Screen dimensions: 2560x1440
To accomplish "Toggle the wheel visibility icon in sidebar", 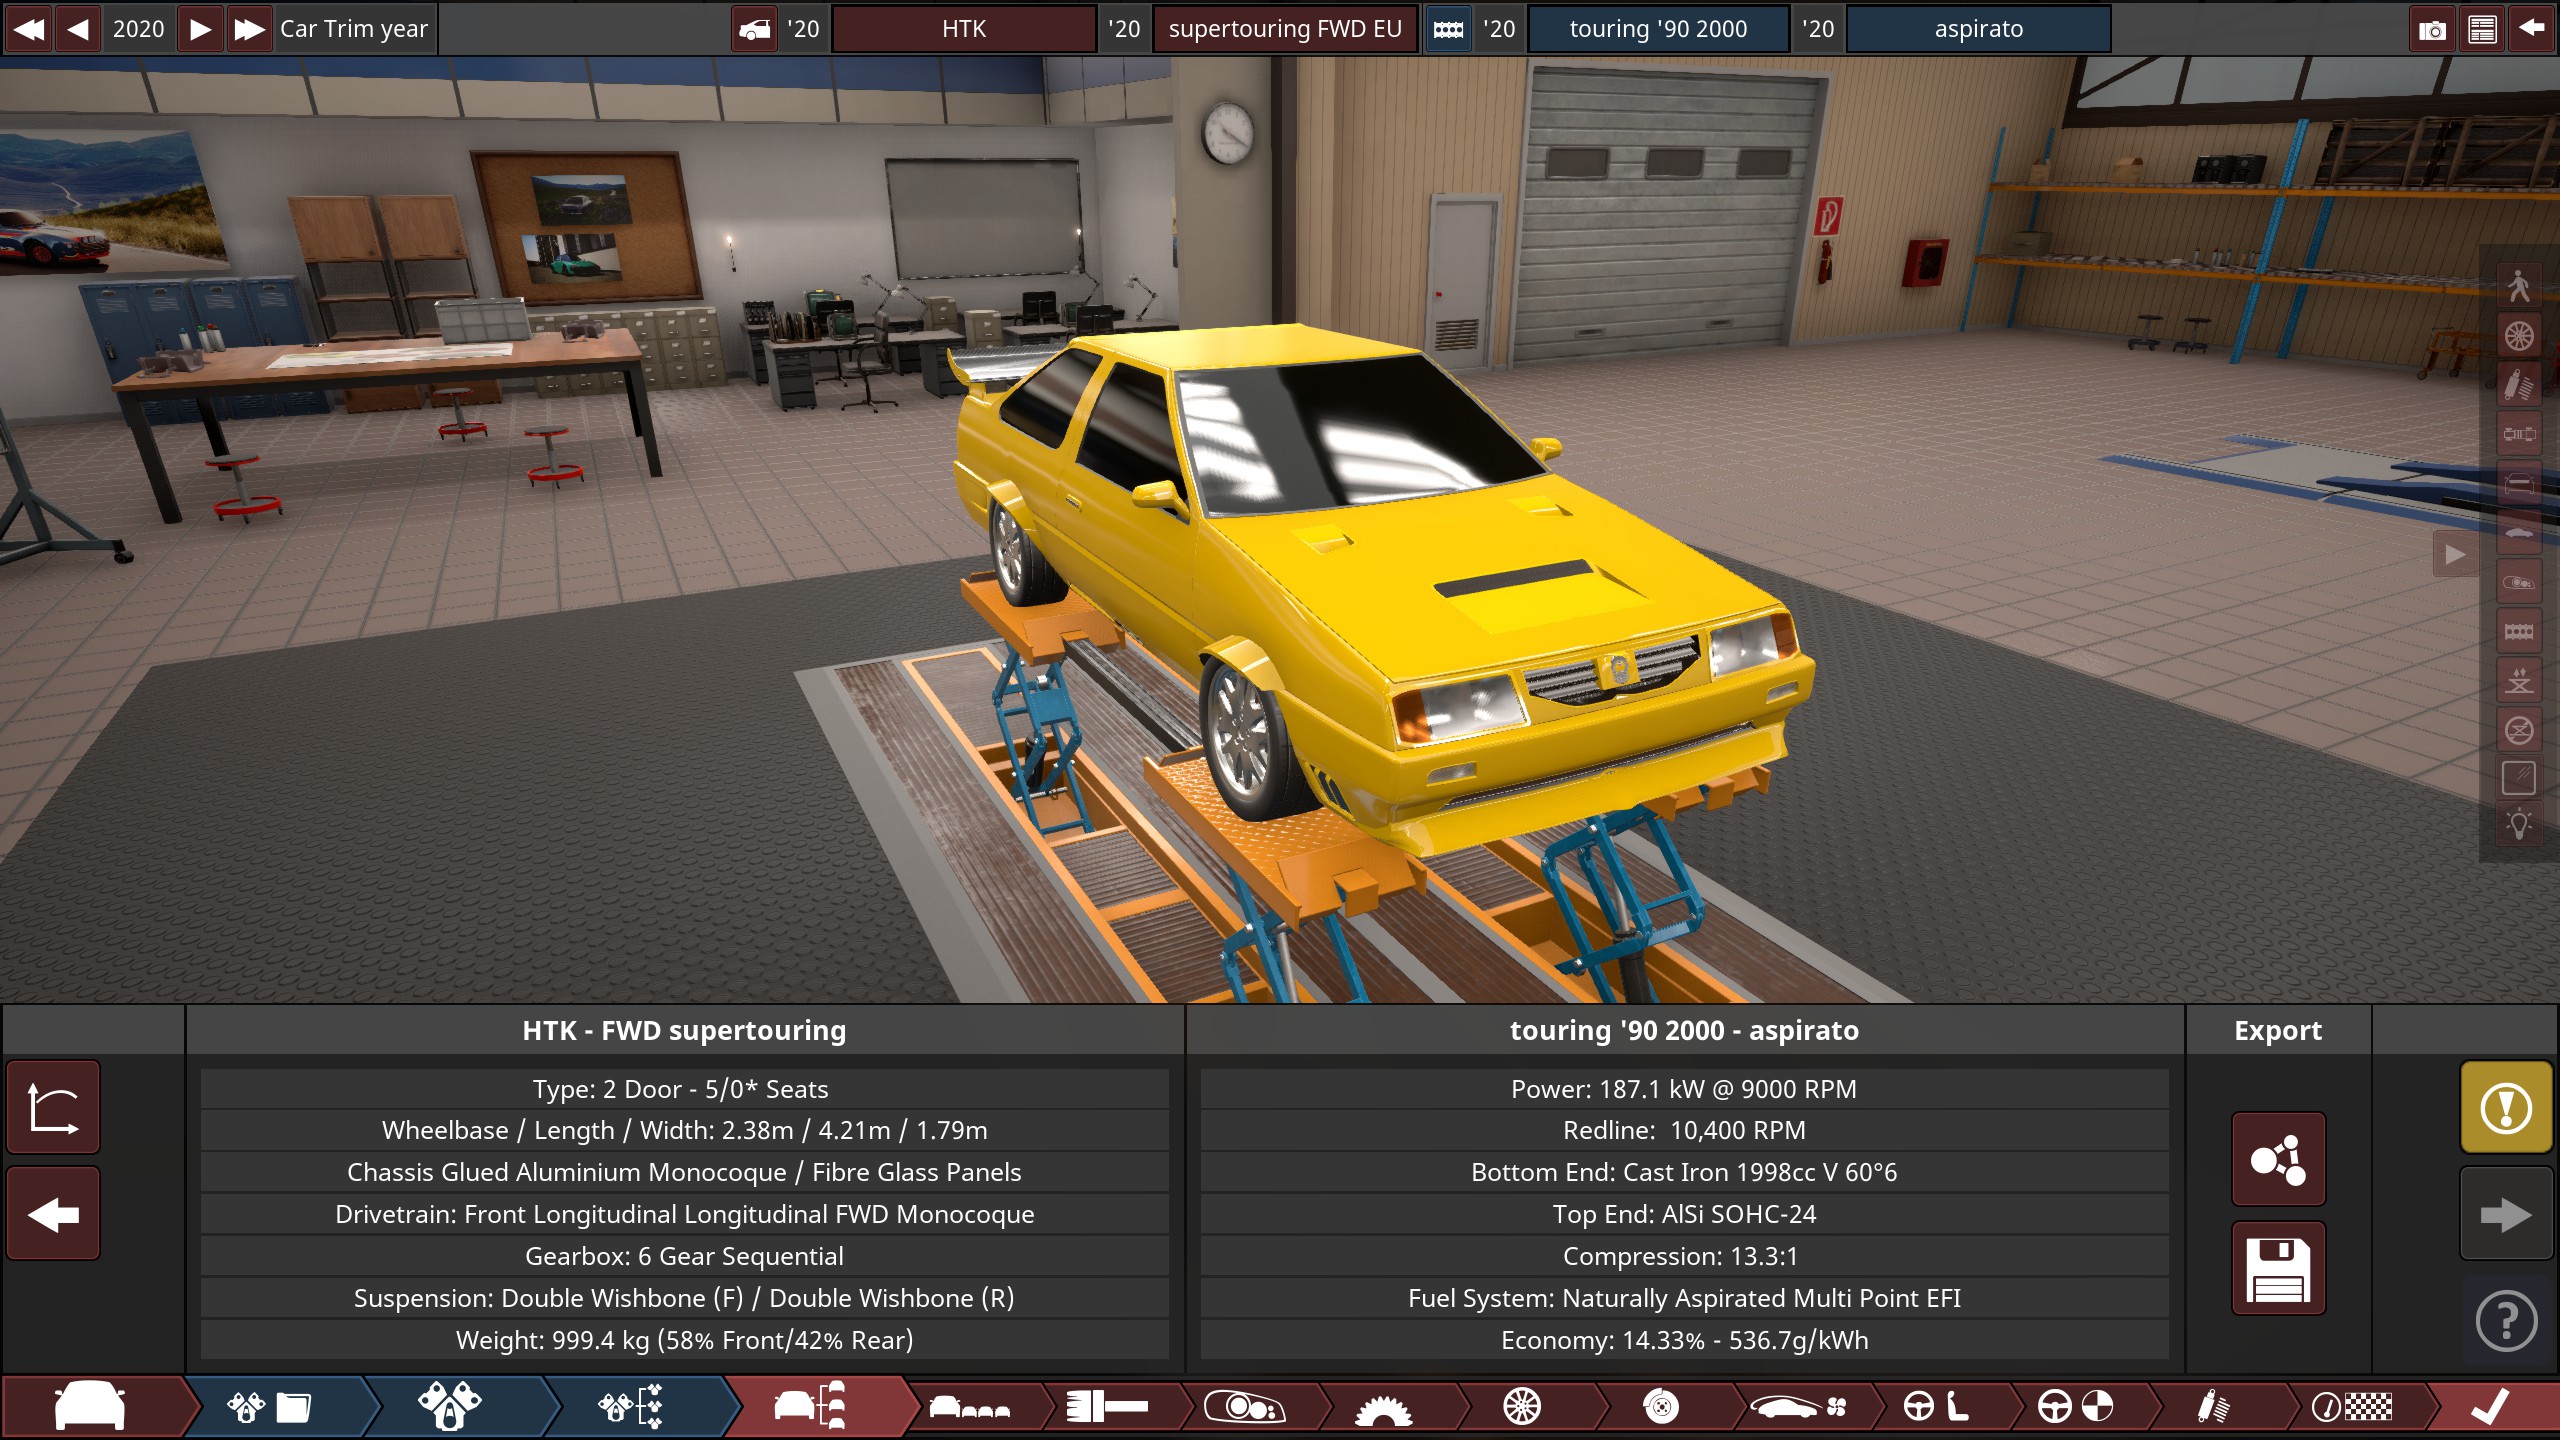I will (2519, 336).
